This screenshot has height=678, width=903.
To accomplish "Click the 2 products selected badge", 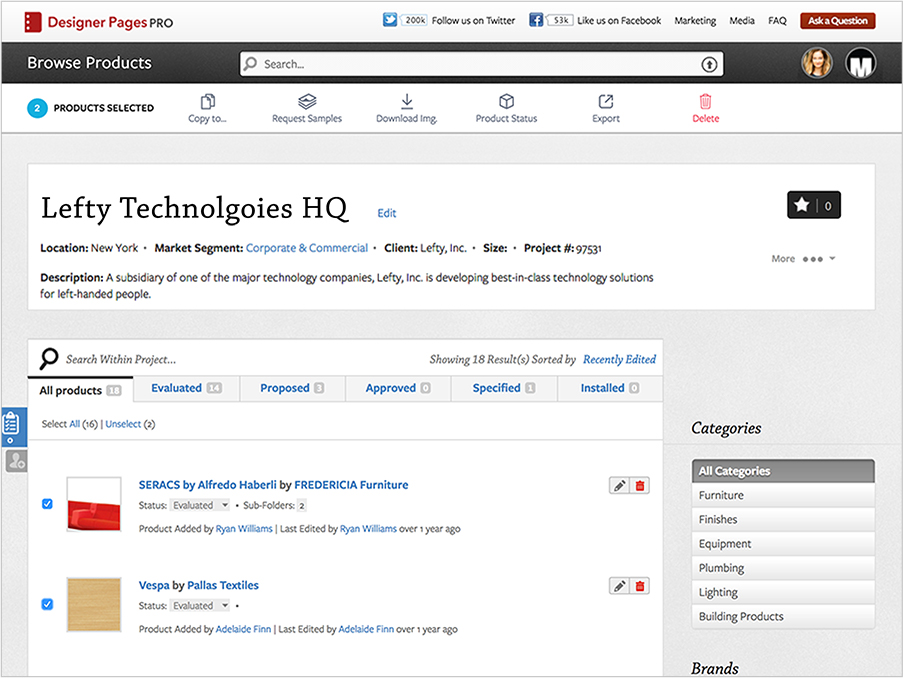I will click(37, 108).
